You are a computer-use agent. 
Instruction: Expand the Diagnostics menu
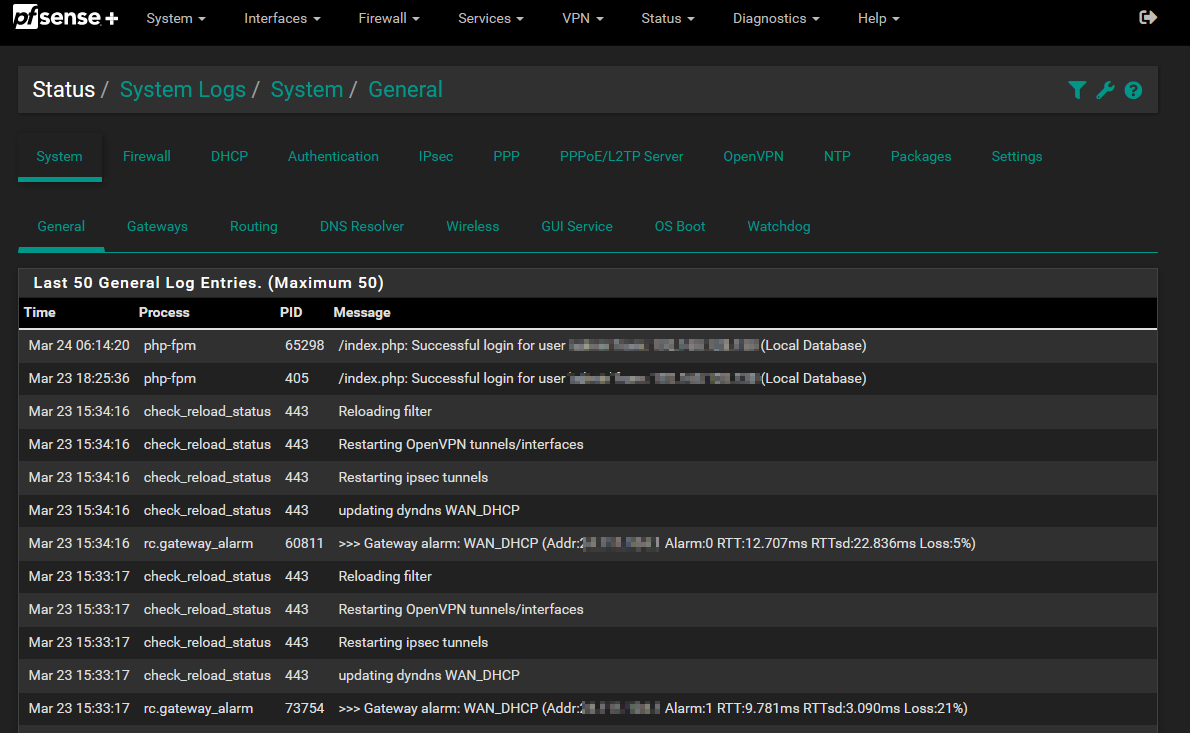pyautogui.click(x=776, y=18)
